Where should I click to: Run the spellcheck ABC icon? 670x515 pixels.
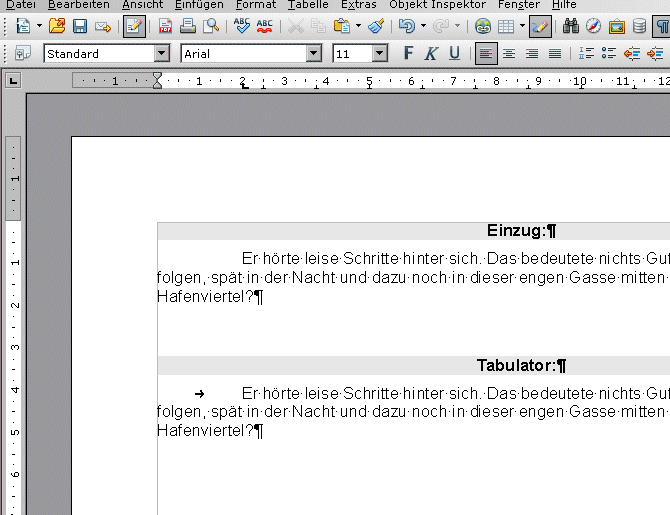coord(242,26)
